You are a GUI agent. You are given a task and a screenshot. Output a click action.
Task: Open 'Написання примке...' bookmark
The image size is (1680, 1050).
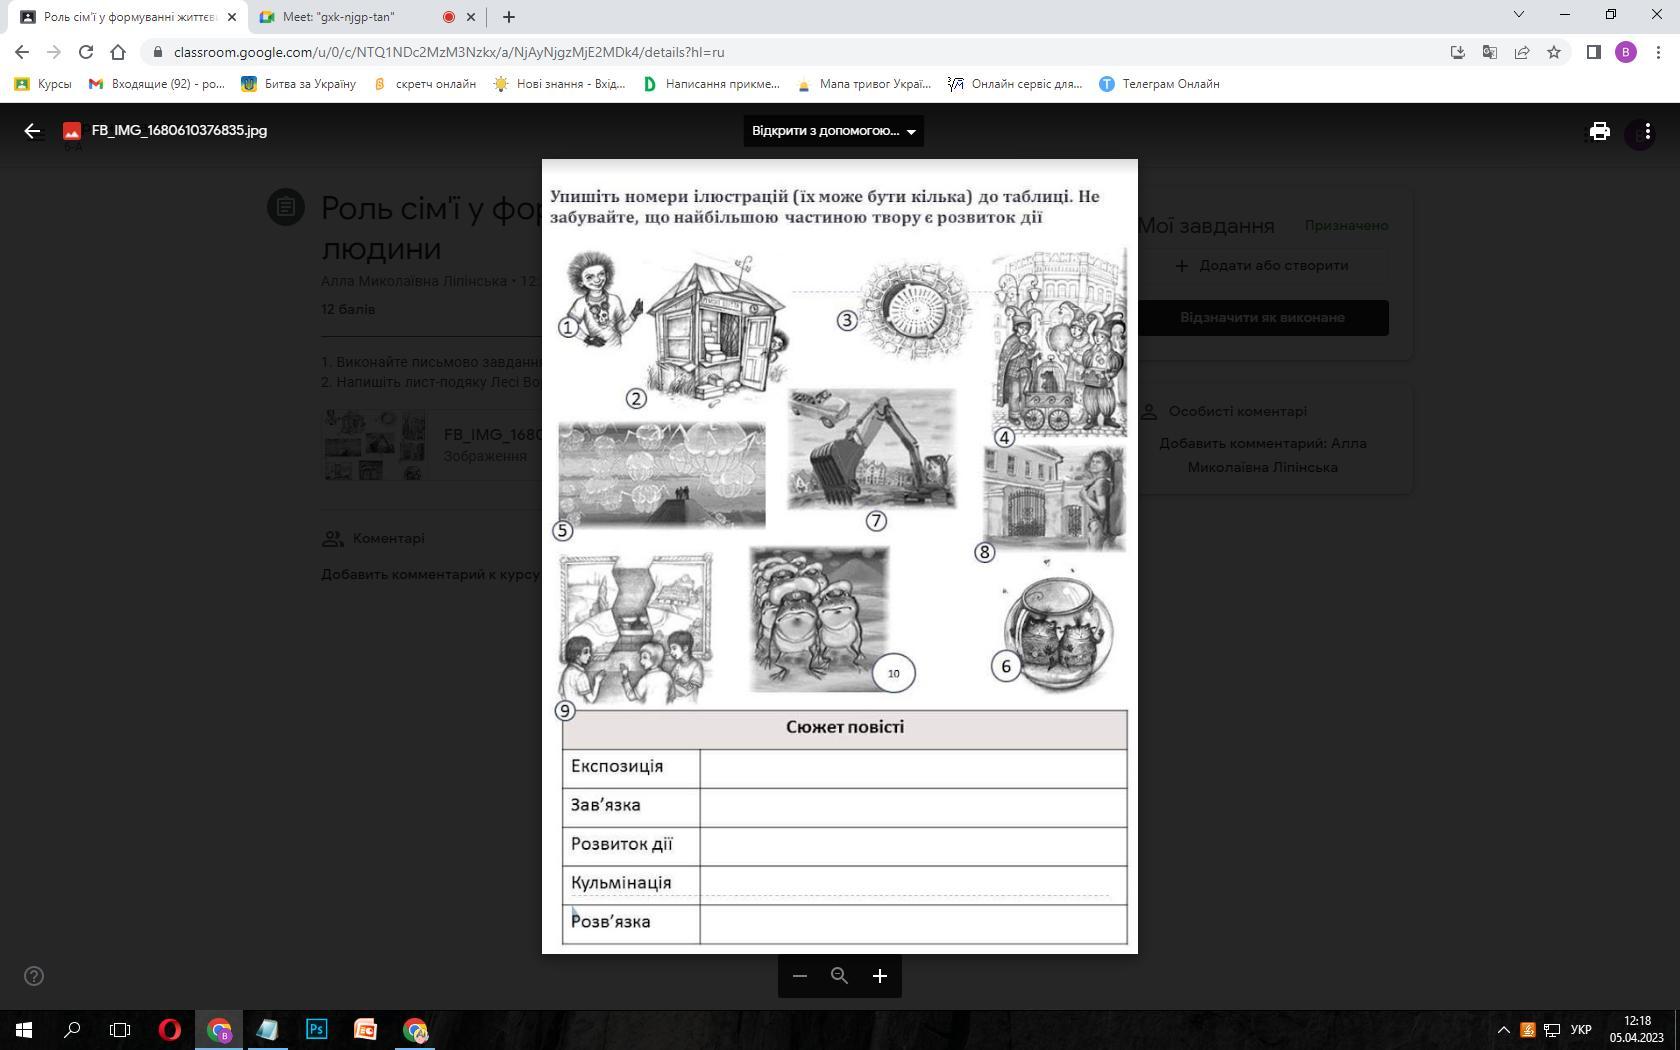(x=712, y=84)
